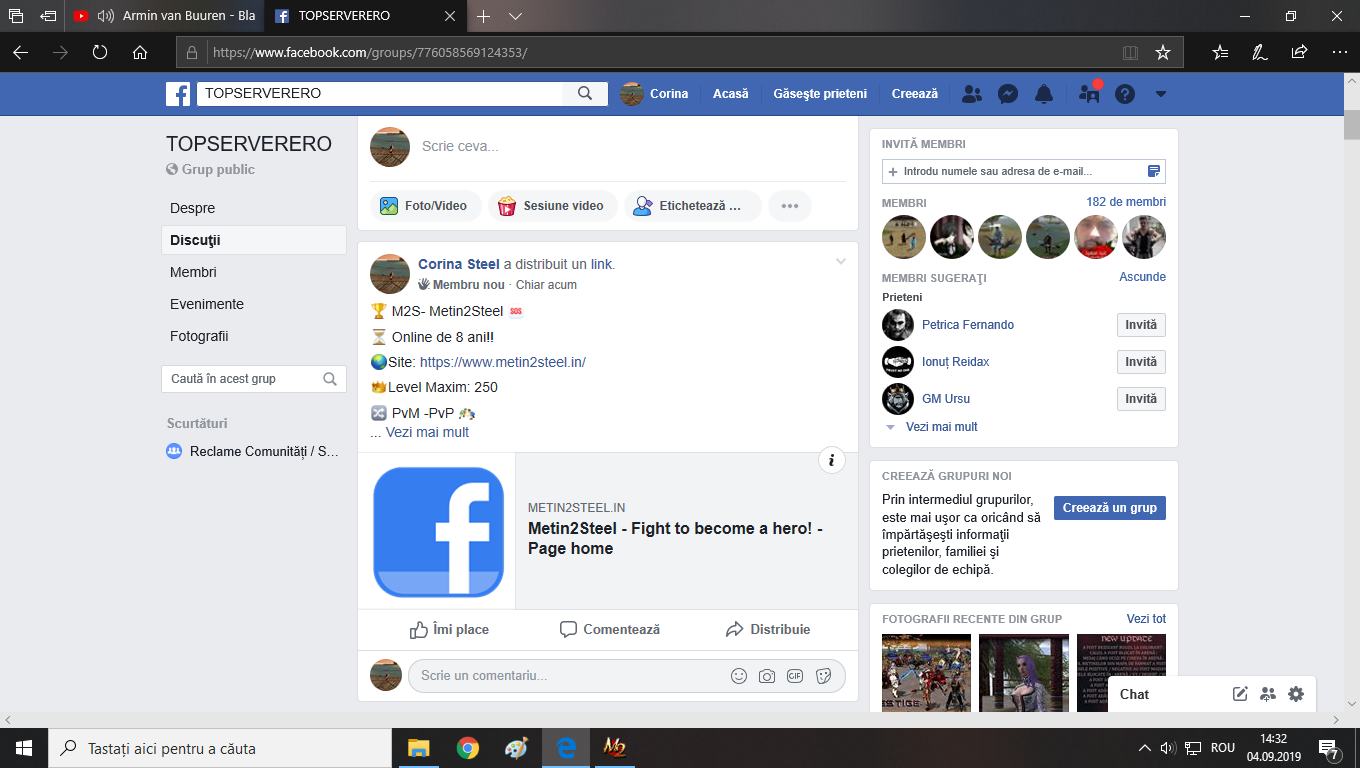
Task: Open Windows Start button
Action: 24,748
